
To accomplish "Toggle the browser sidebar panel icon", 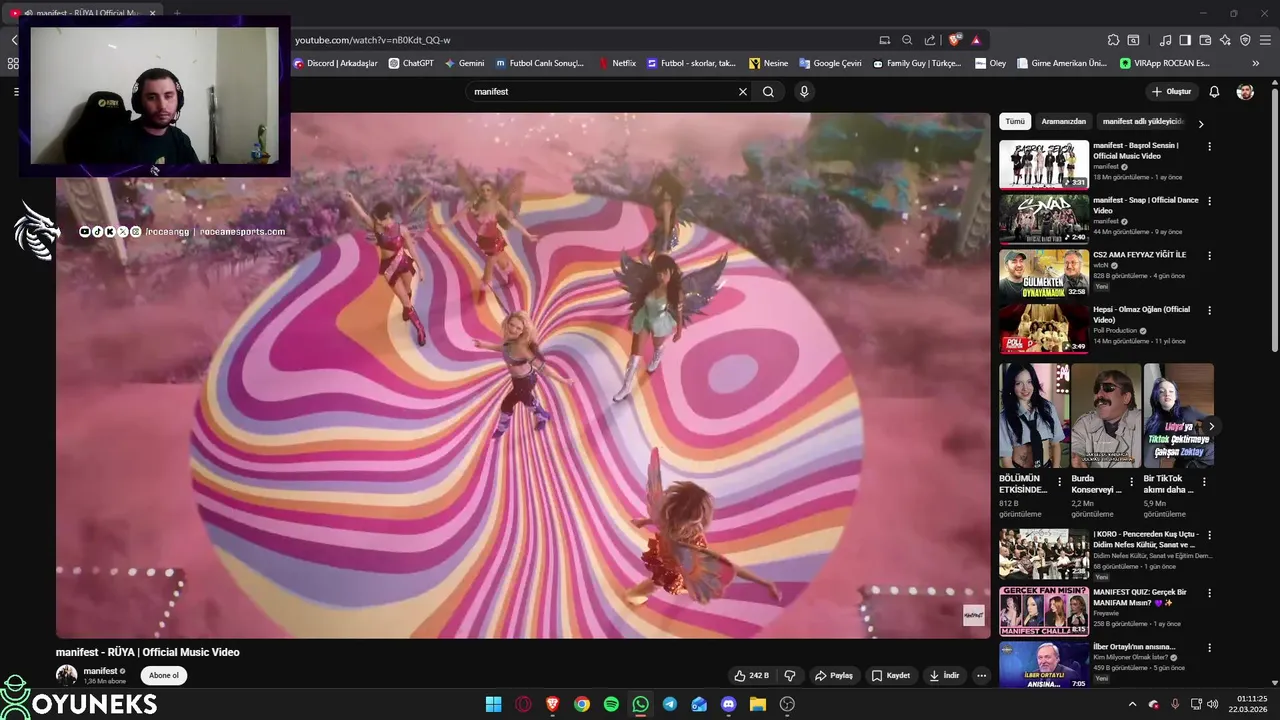I will point(1185,40).
